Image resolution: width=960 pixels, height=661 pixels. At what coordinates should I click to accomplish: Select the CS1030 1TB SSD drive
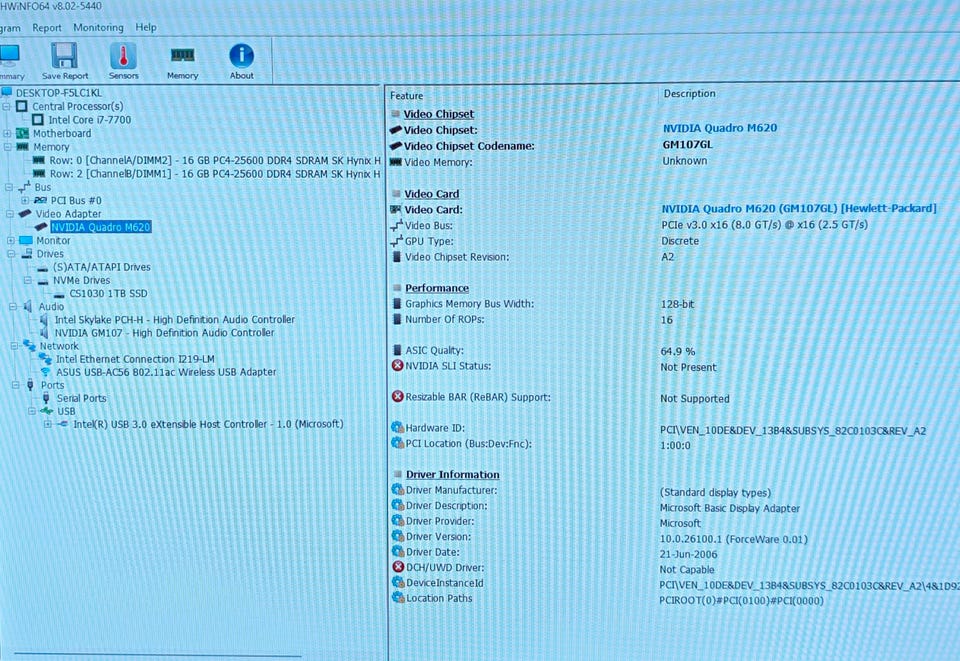point(108,294)
